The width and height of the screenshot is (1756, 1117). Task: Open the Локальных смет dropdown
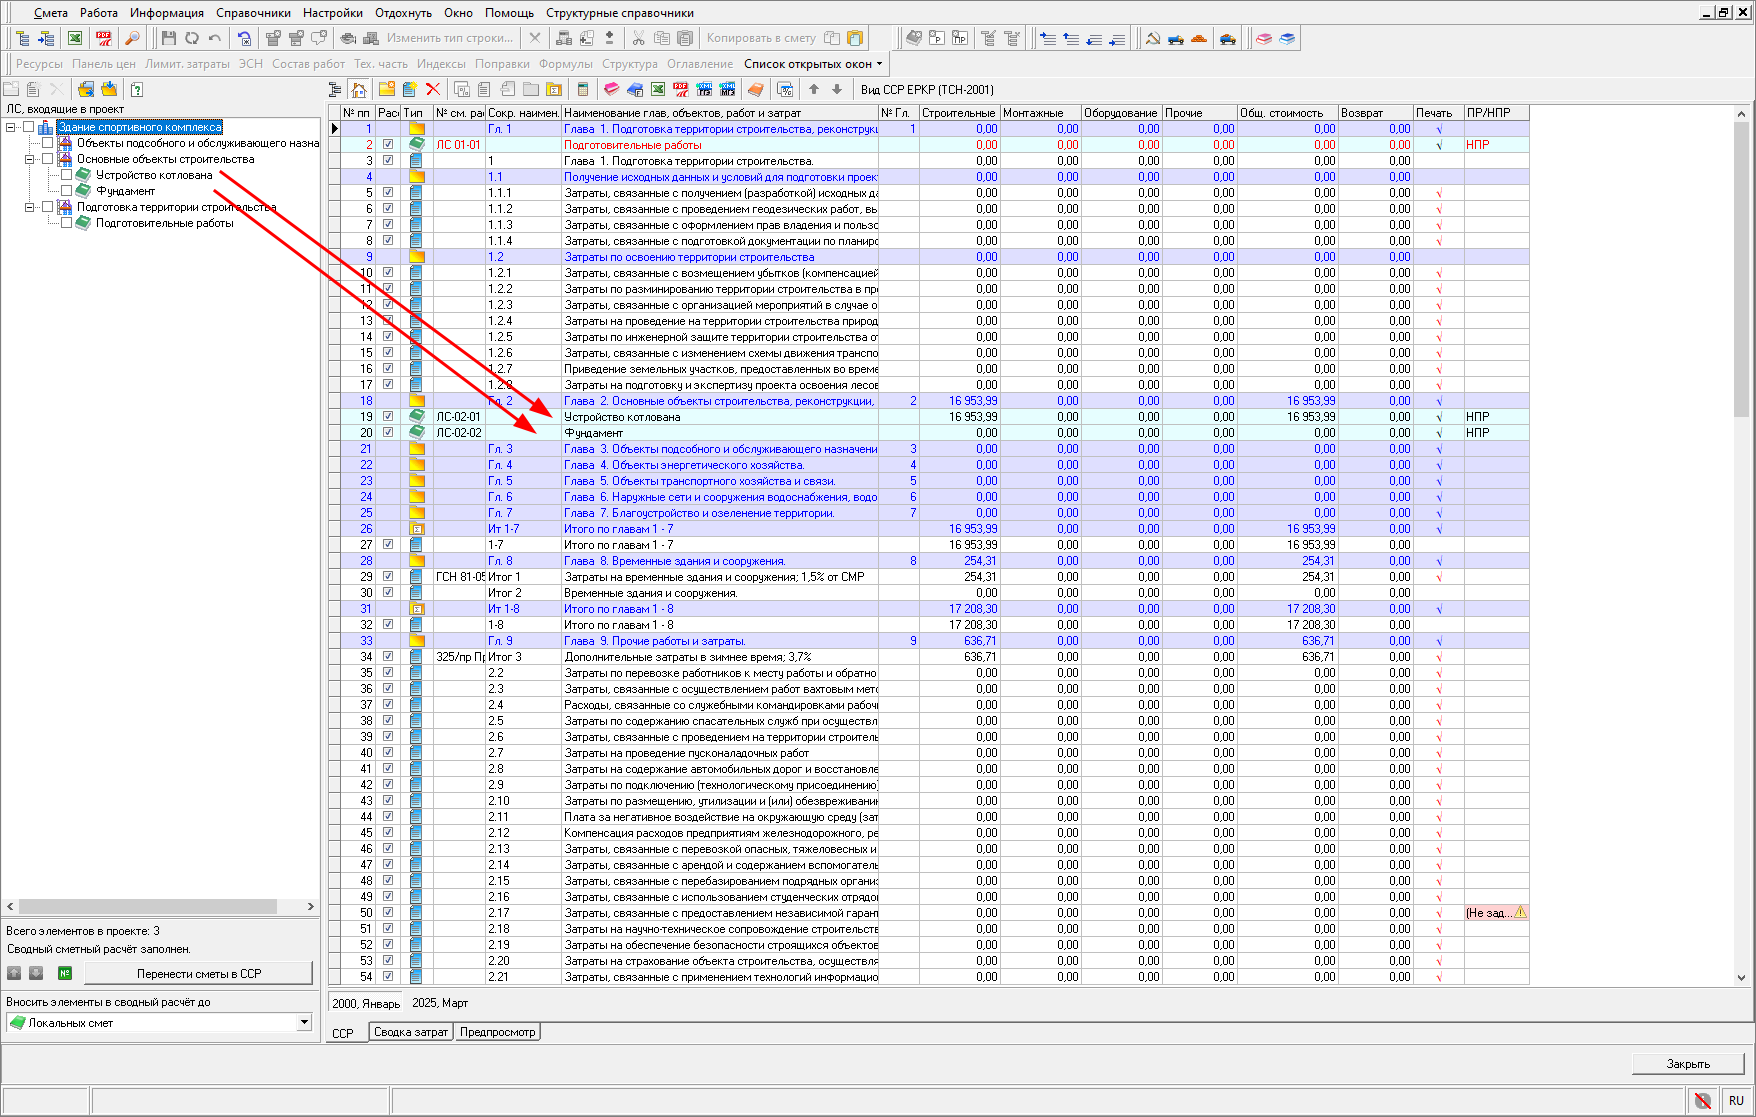pyautogui.click(x=304, y=1023)
